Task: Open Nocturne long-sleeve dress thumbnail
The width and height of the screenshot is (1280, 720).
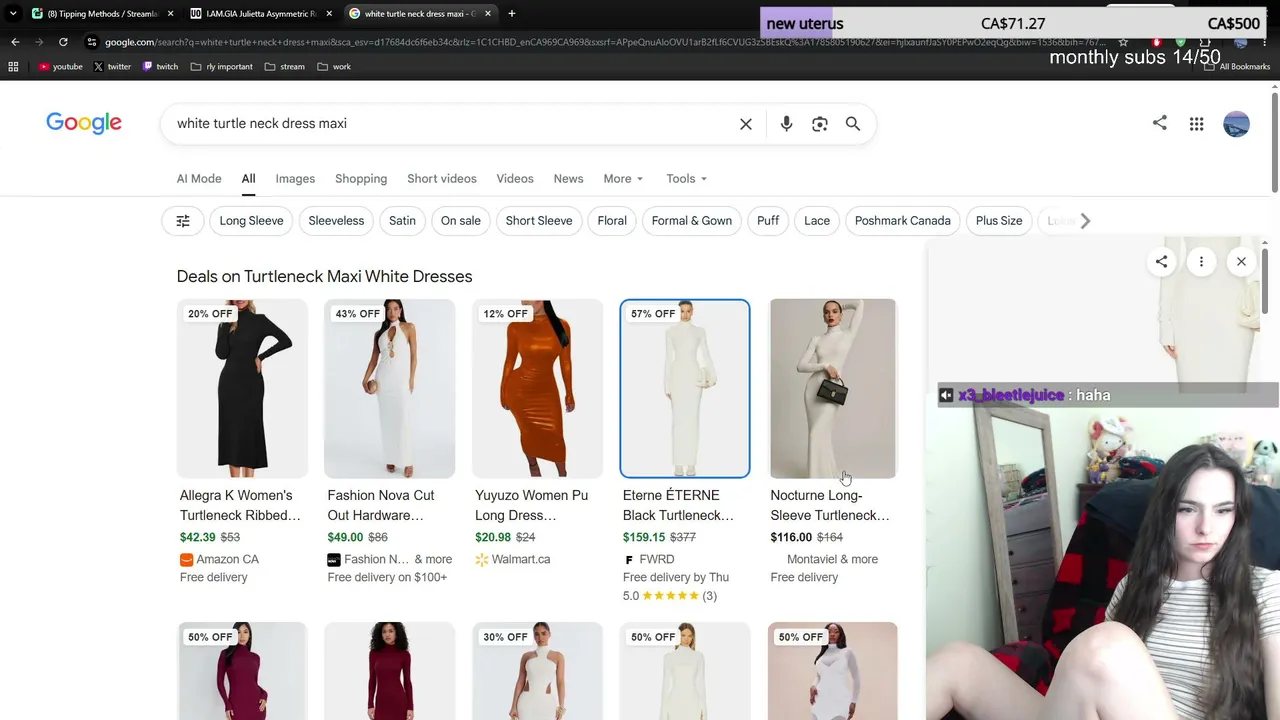Action: (833, 389)
